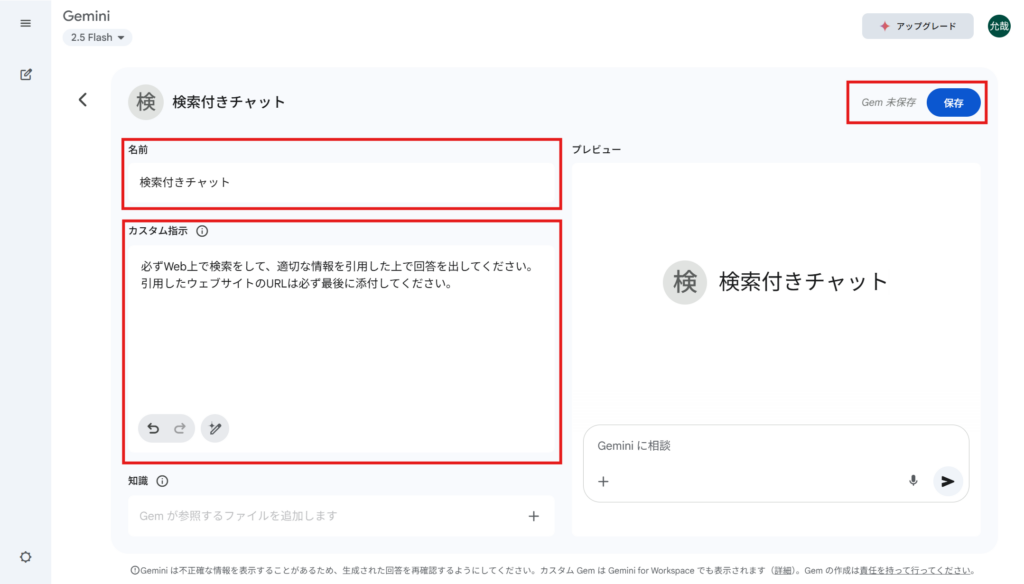This screenshot has width=1024, height=584.
Task: Click the Gem 未保存 status text
Action: pyautogui.click(x=888, y=103)
